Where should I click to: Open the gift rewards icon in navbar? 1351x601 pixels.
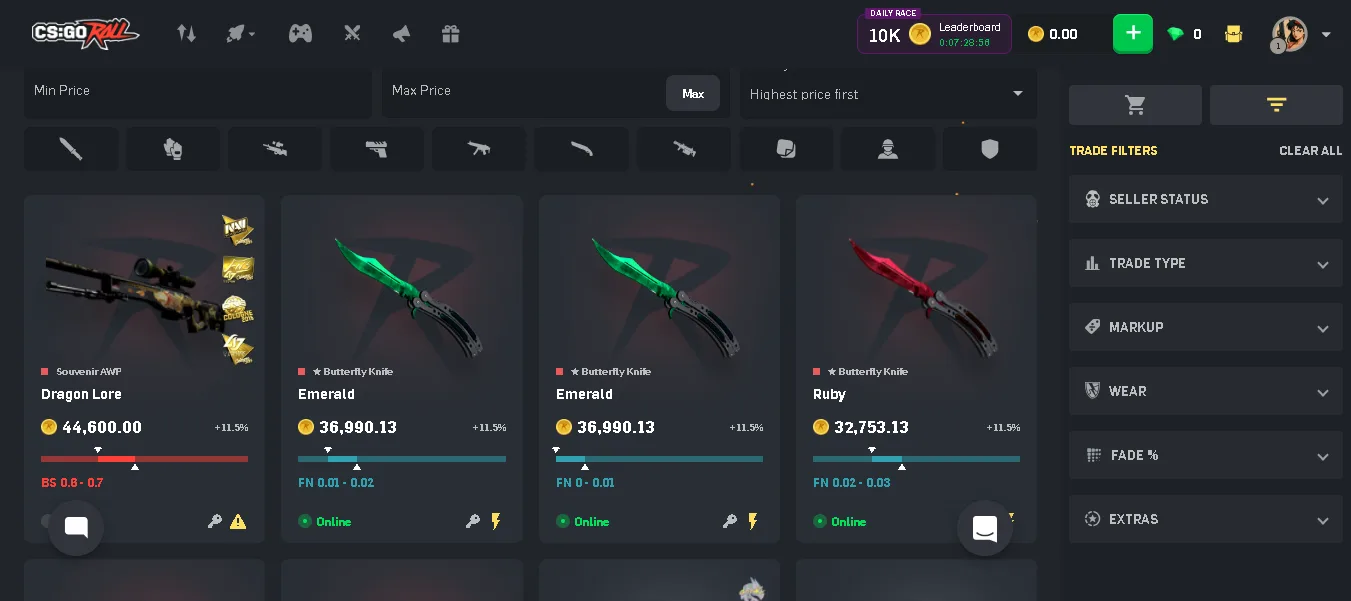click(x=450, y=34)
